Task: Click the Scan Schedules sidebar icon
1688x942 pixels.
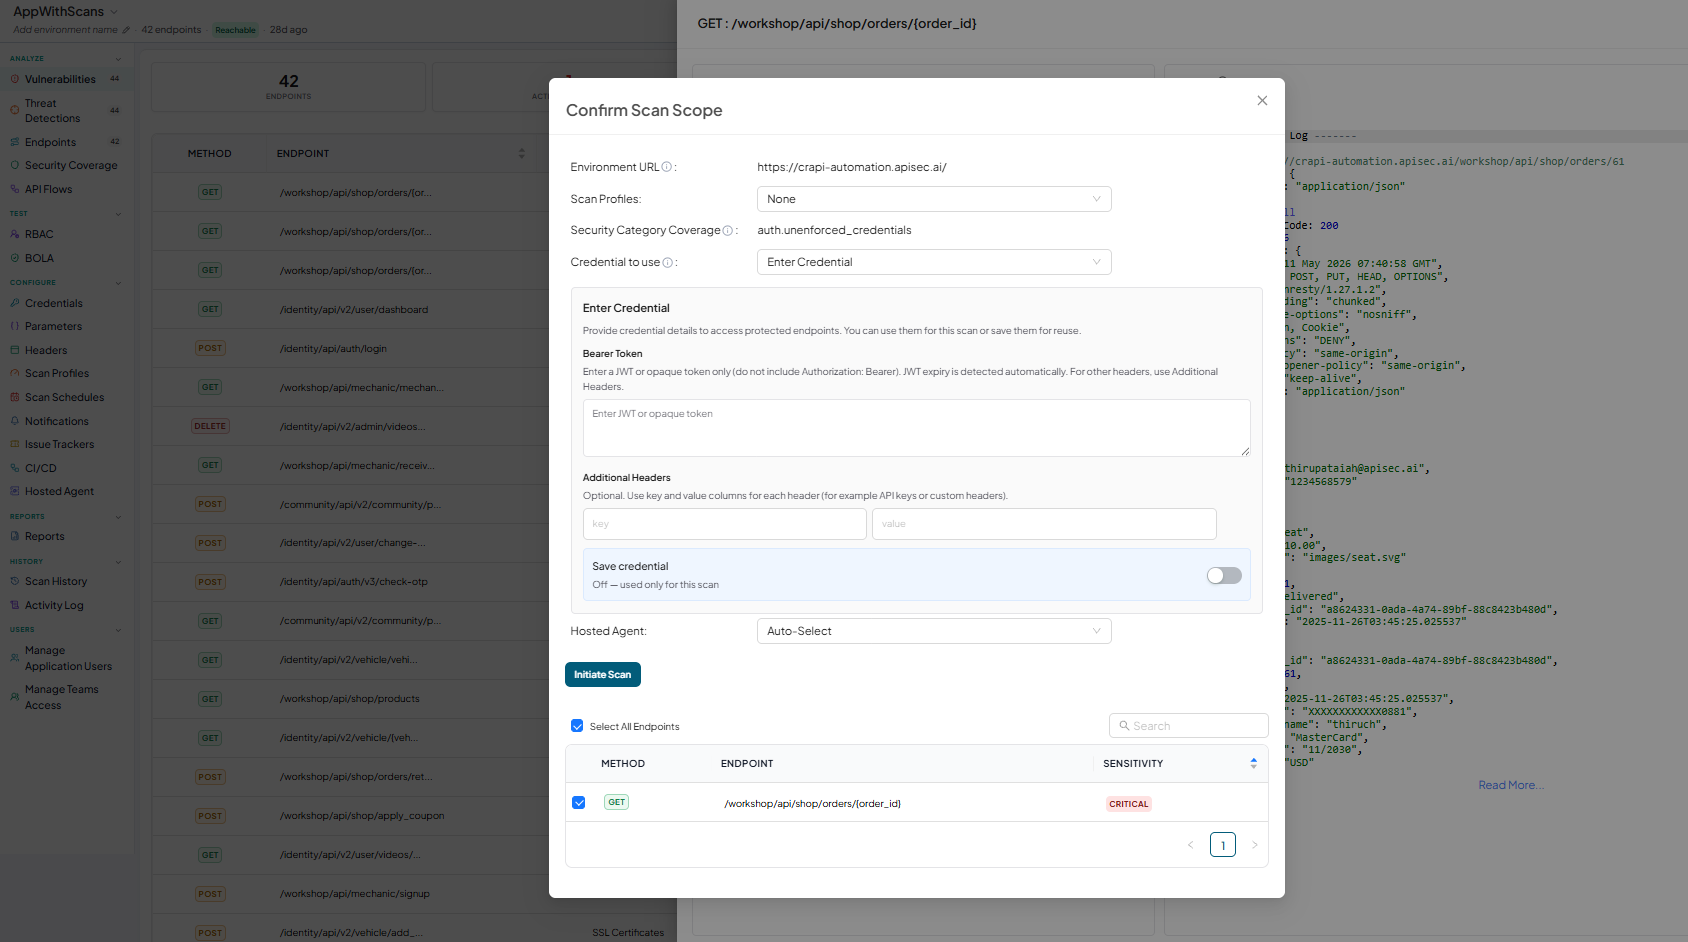Action: (15, 397)
